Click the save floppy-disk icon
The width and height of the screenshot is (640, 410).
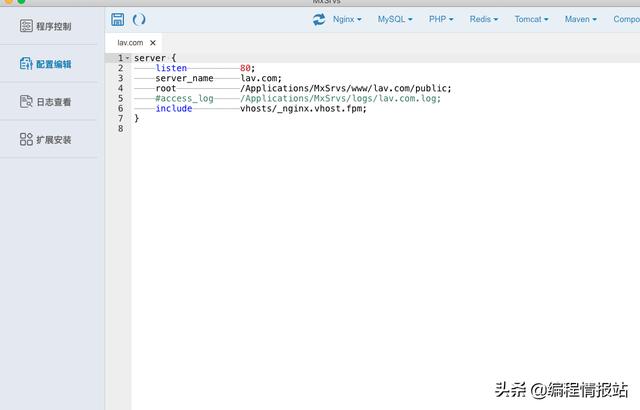coord(118,19)
